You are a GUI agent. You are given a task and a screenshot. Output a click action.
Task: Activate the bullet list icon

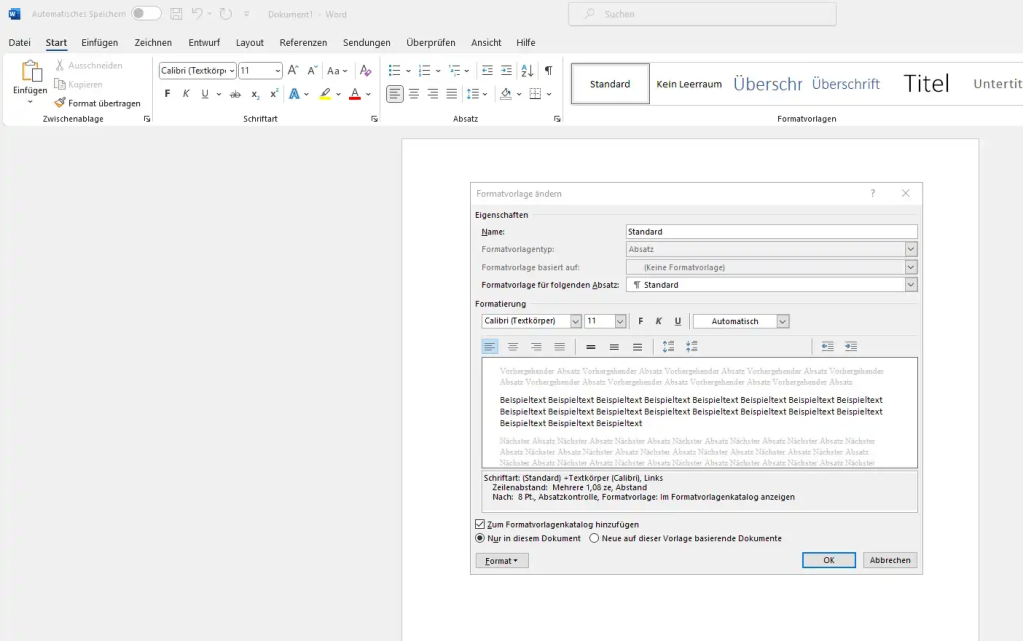395,70
